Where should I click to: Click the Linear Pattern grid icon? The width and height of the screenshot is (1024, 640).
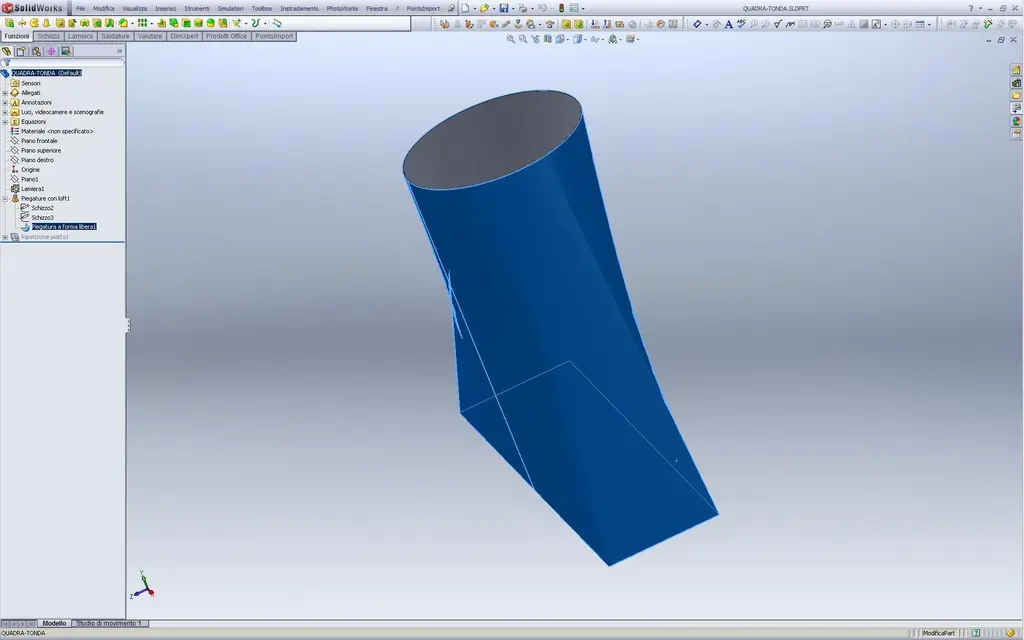pyautogui.click(x=142, y=23)
